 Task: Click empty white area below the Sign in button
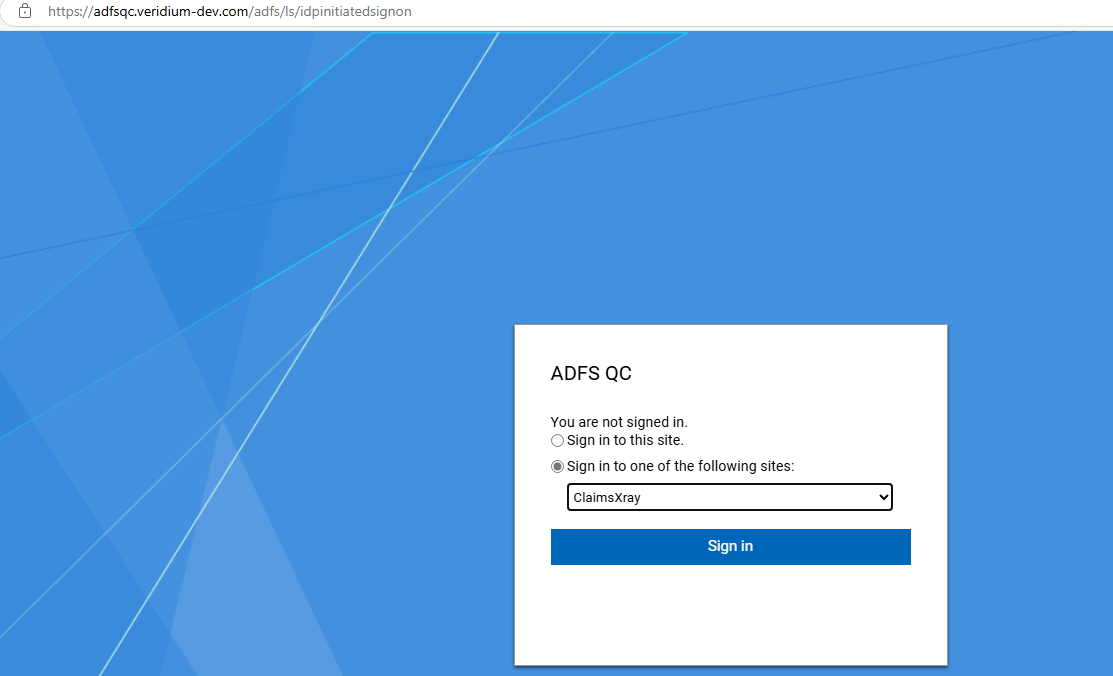[730, 615]
